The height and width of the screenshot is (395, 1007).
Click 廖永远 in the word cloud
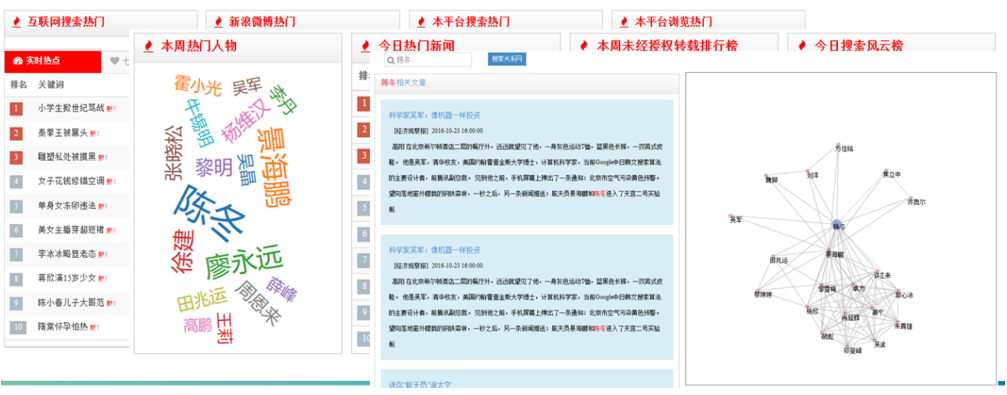pyautogui.click(x=244, y=261)
